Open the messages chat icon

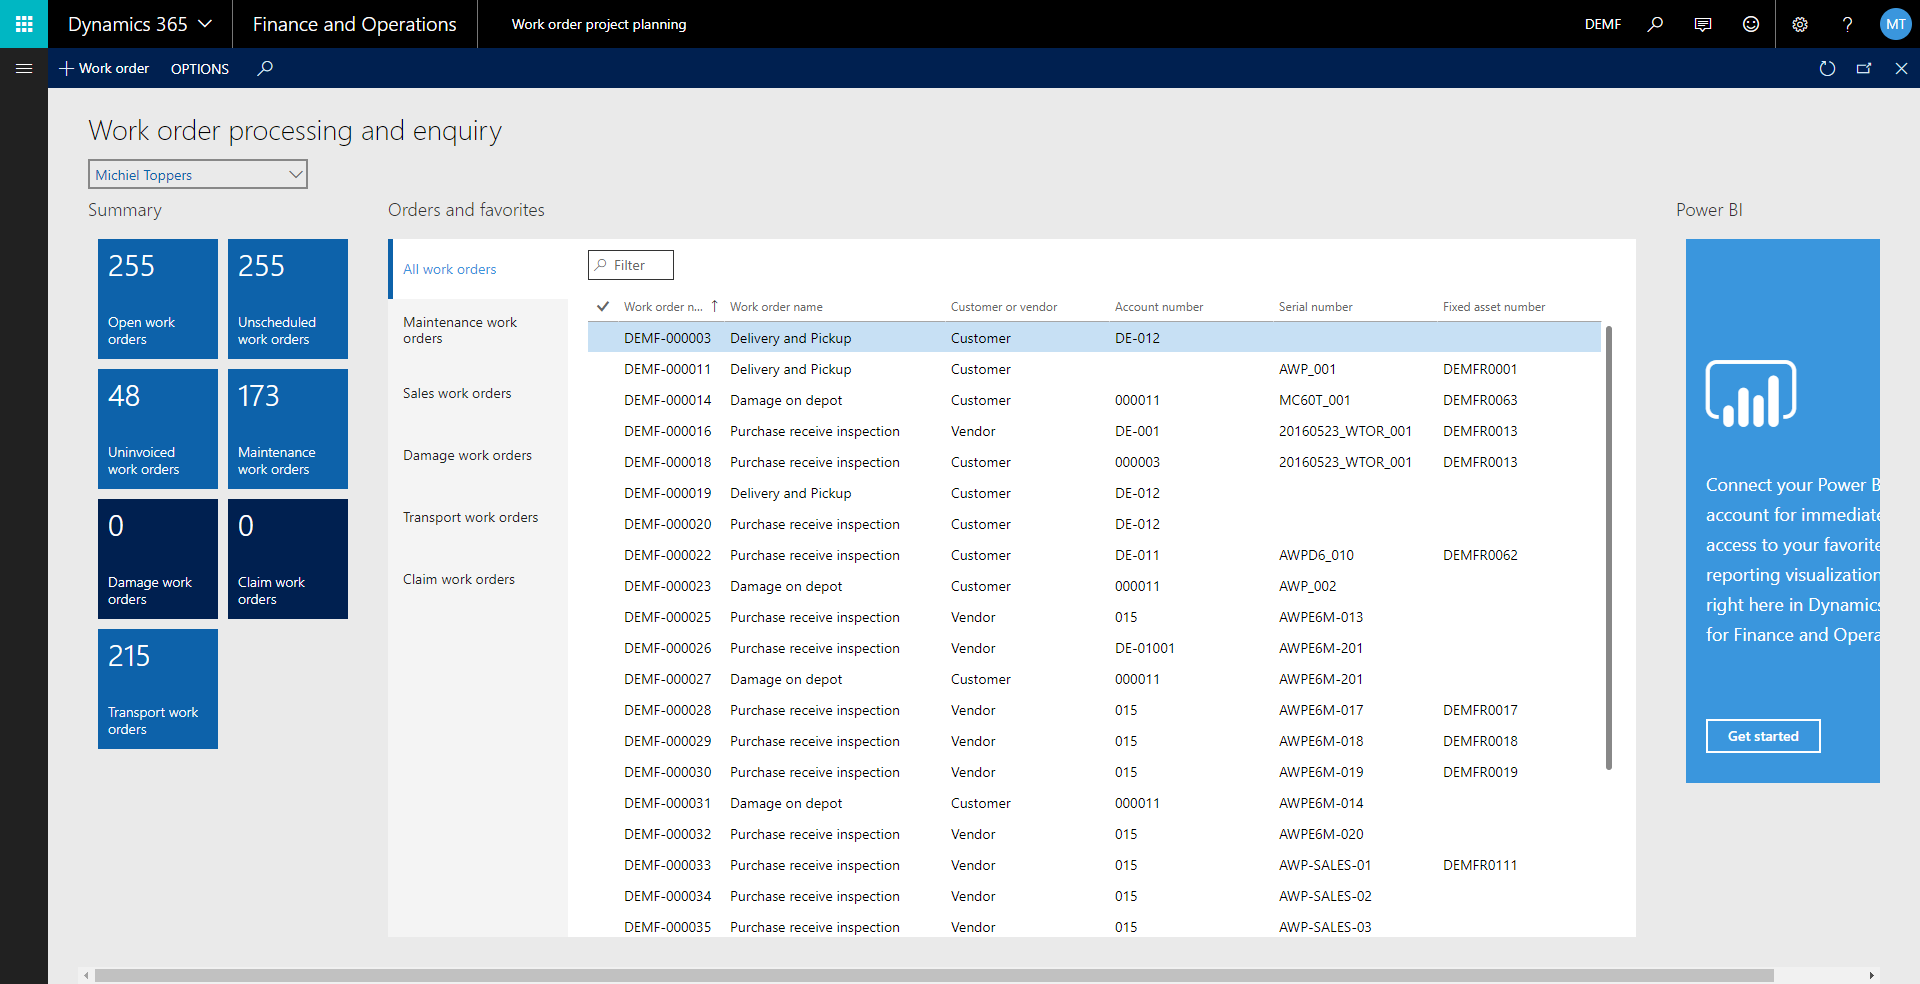coord(1703,24)
